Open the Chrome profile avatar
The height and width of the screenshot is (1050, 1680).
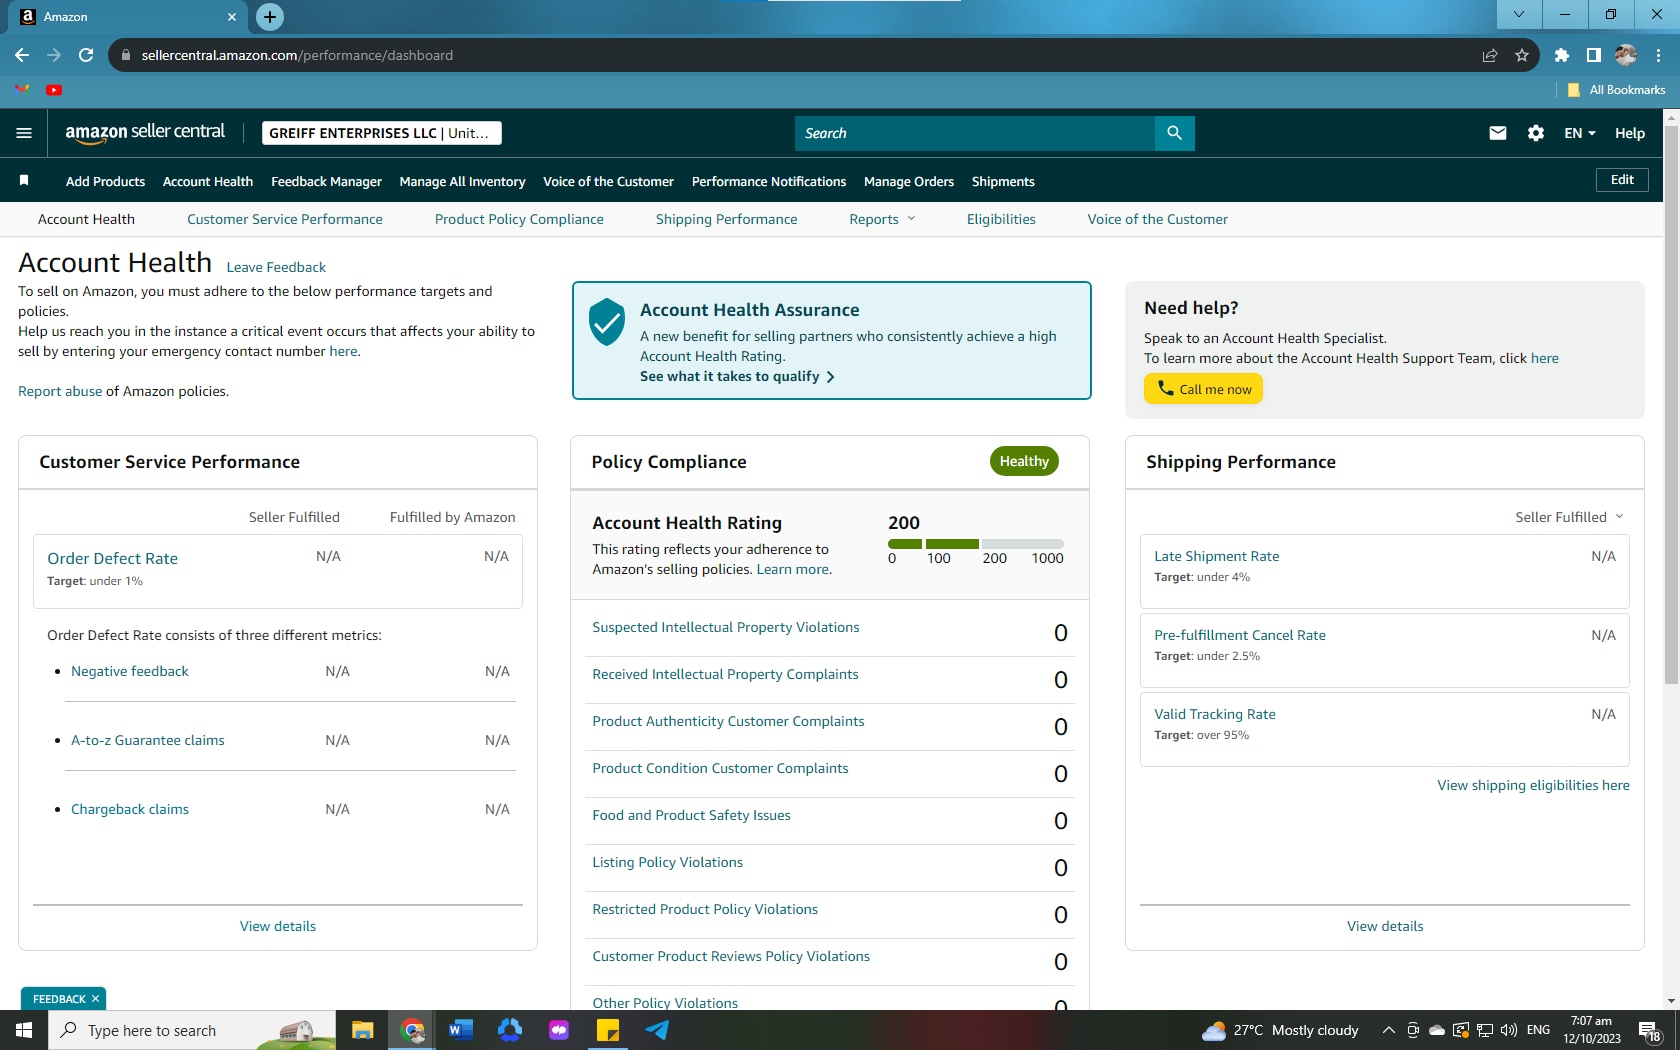pos(1625,55)
